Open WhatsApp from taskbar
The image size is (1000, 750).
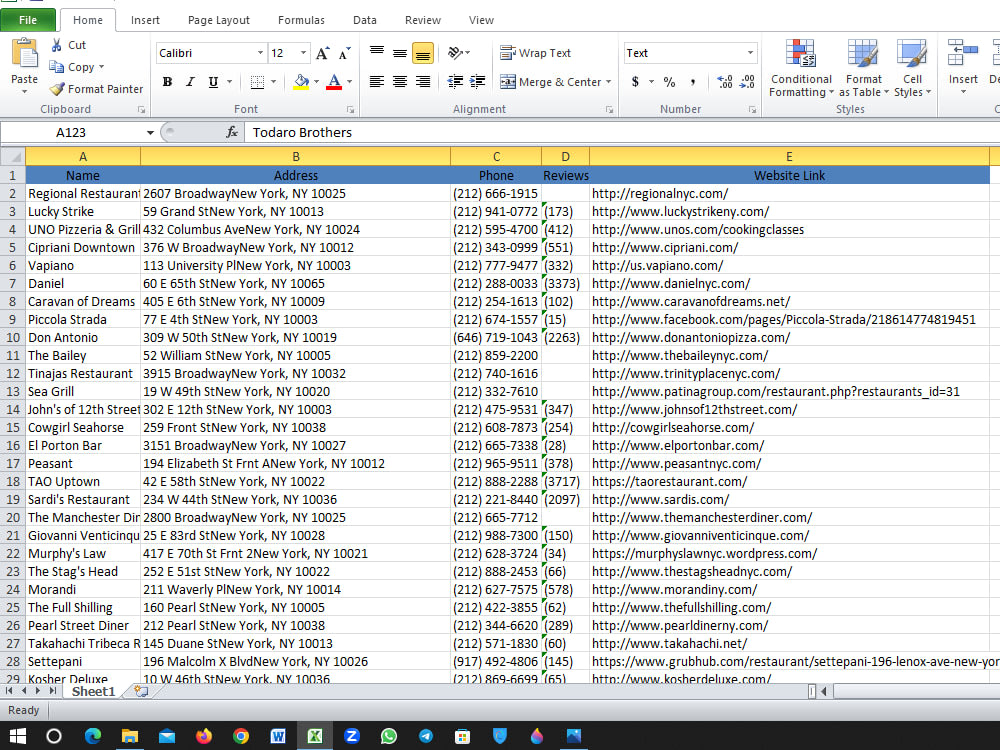point(388,736)
